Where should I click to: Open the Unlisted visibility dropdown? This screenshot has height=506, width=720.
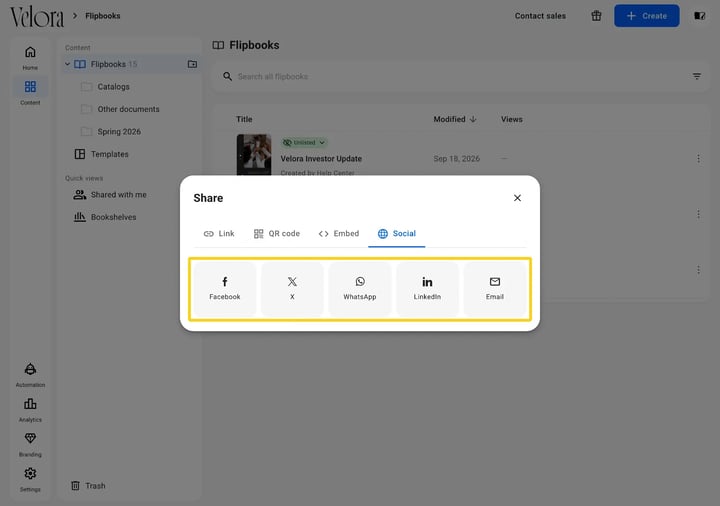tap(304, 142)
